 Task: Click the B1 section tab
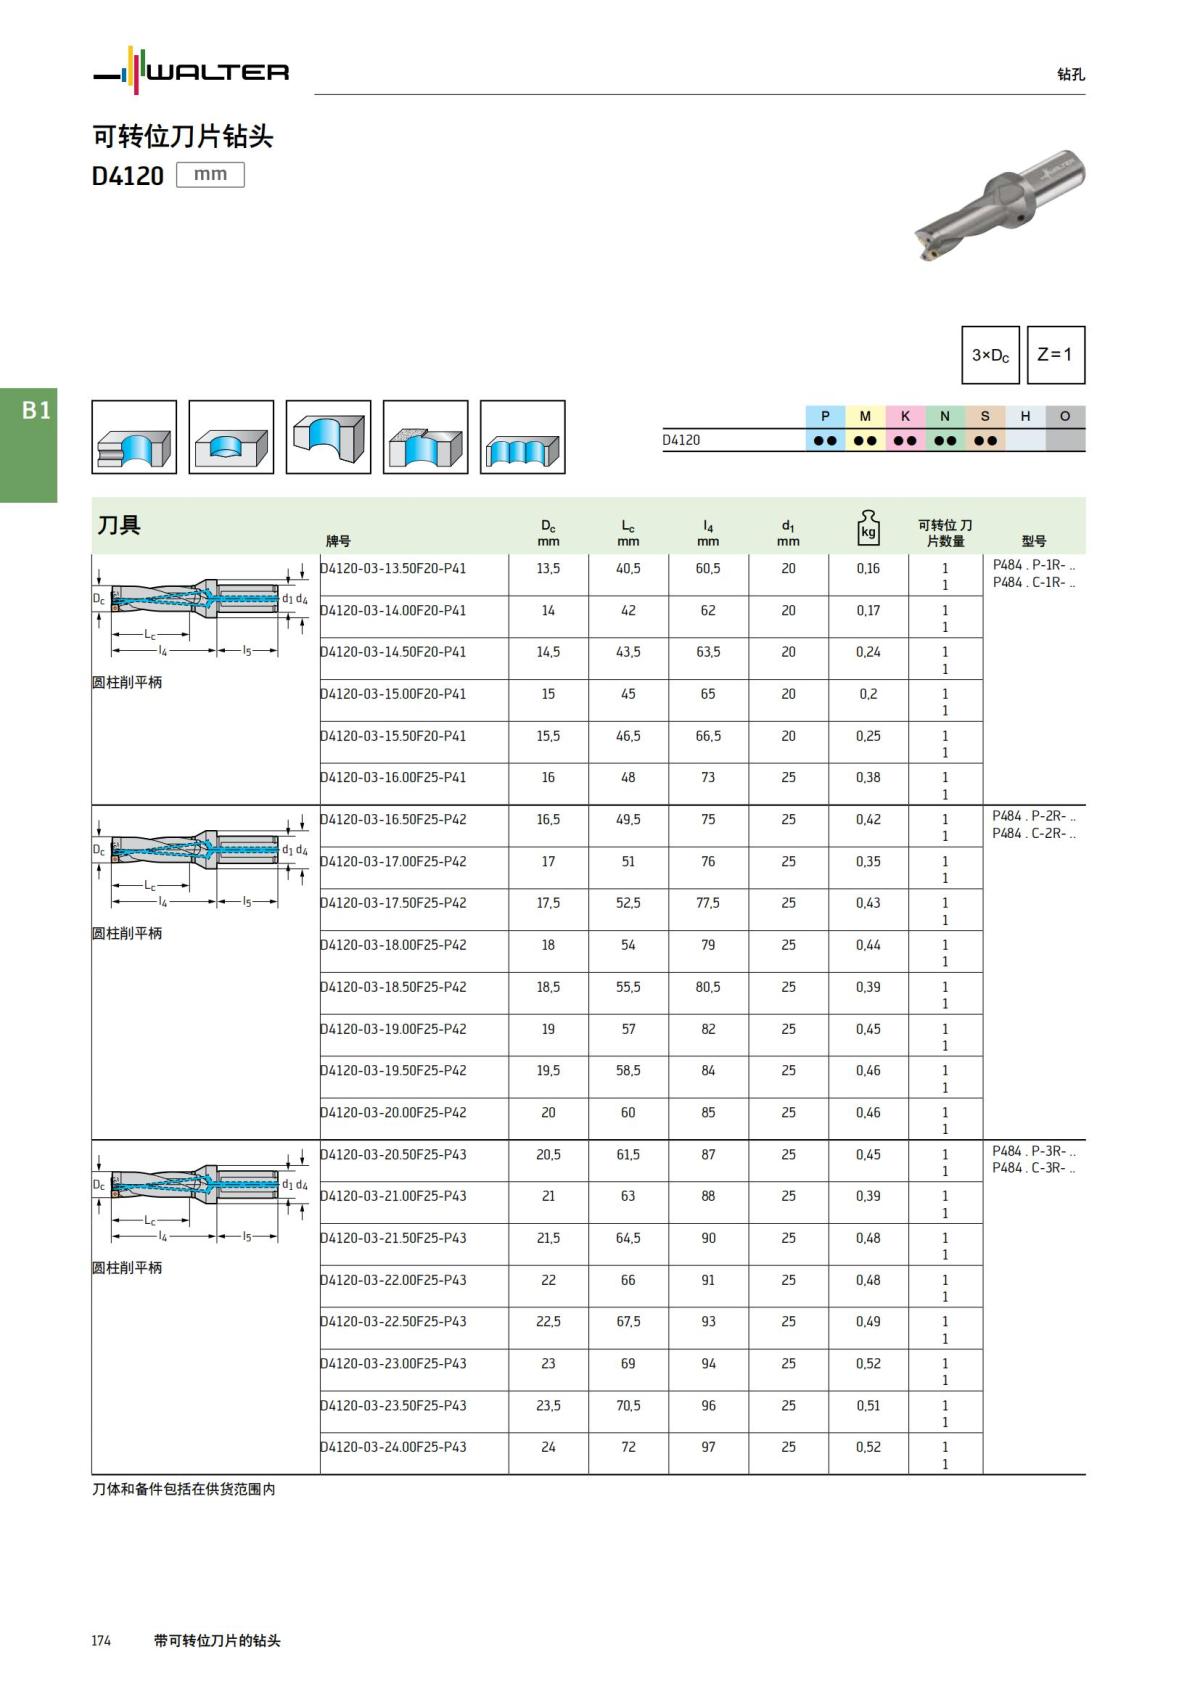coord(29,445)
